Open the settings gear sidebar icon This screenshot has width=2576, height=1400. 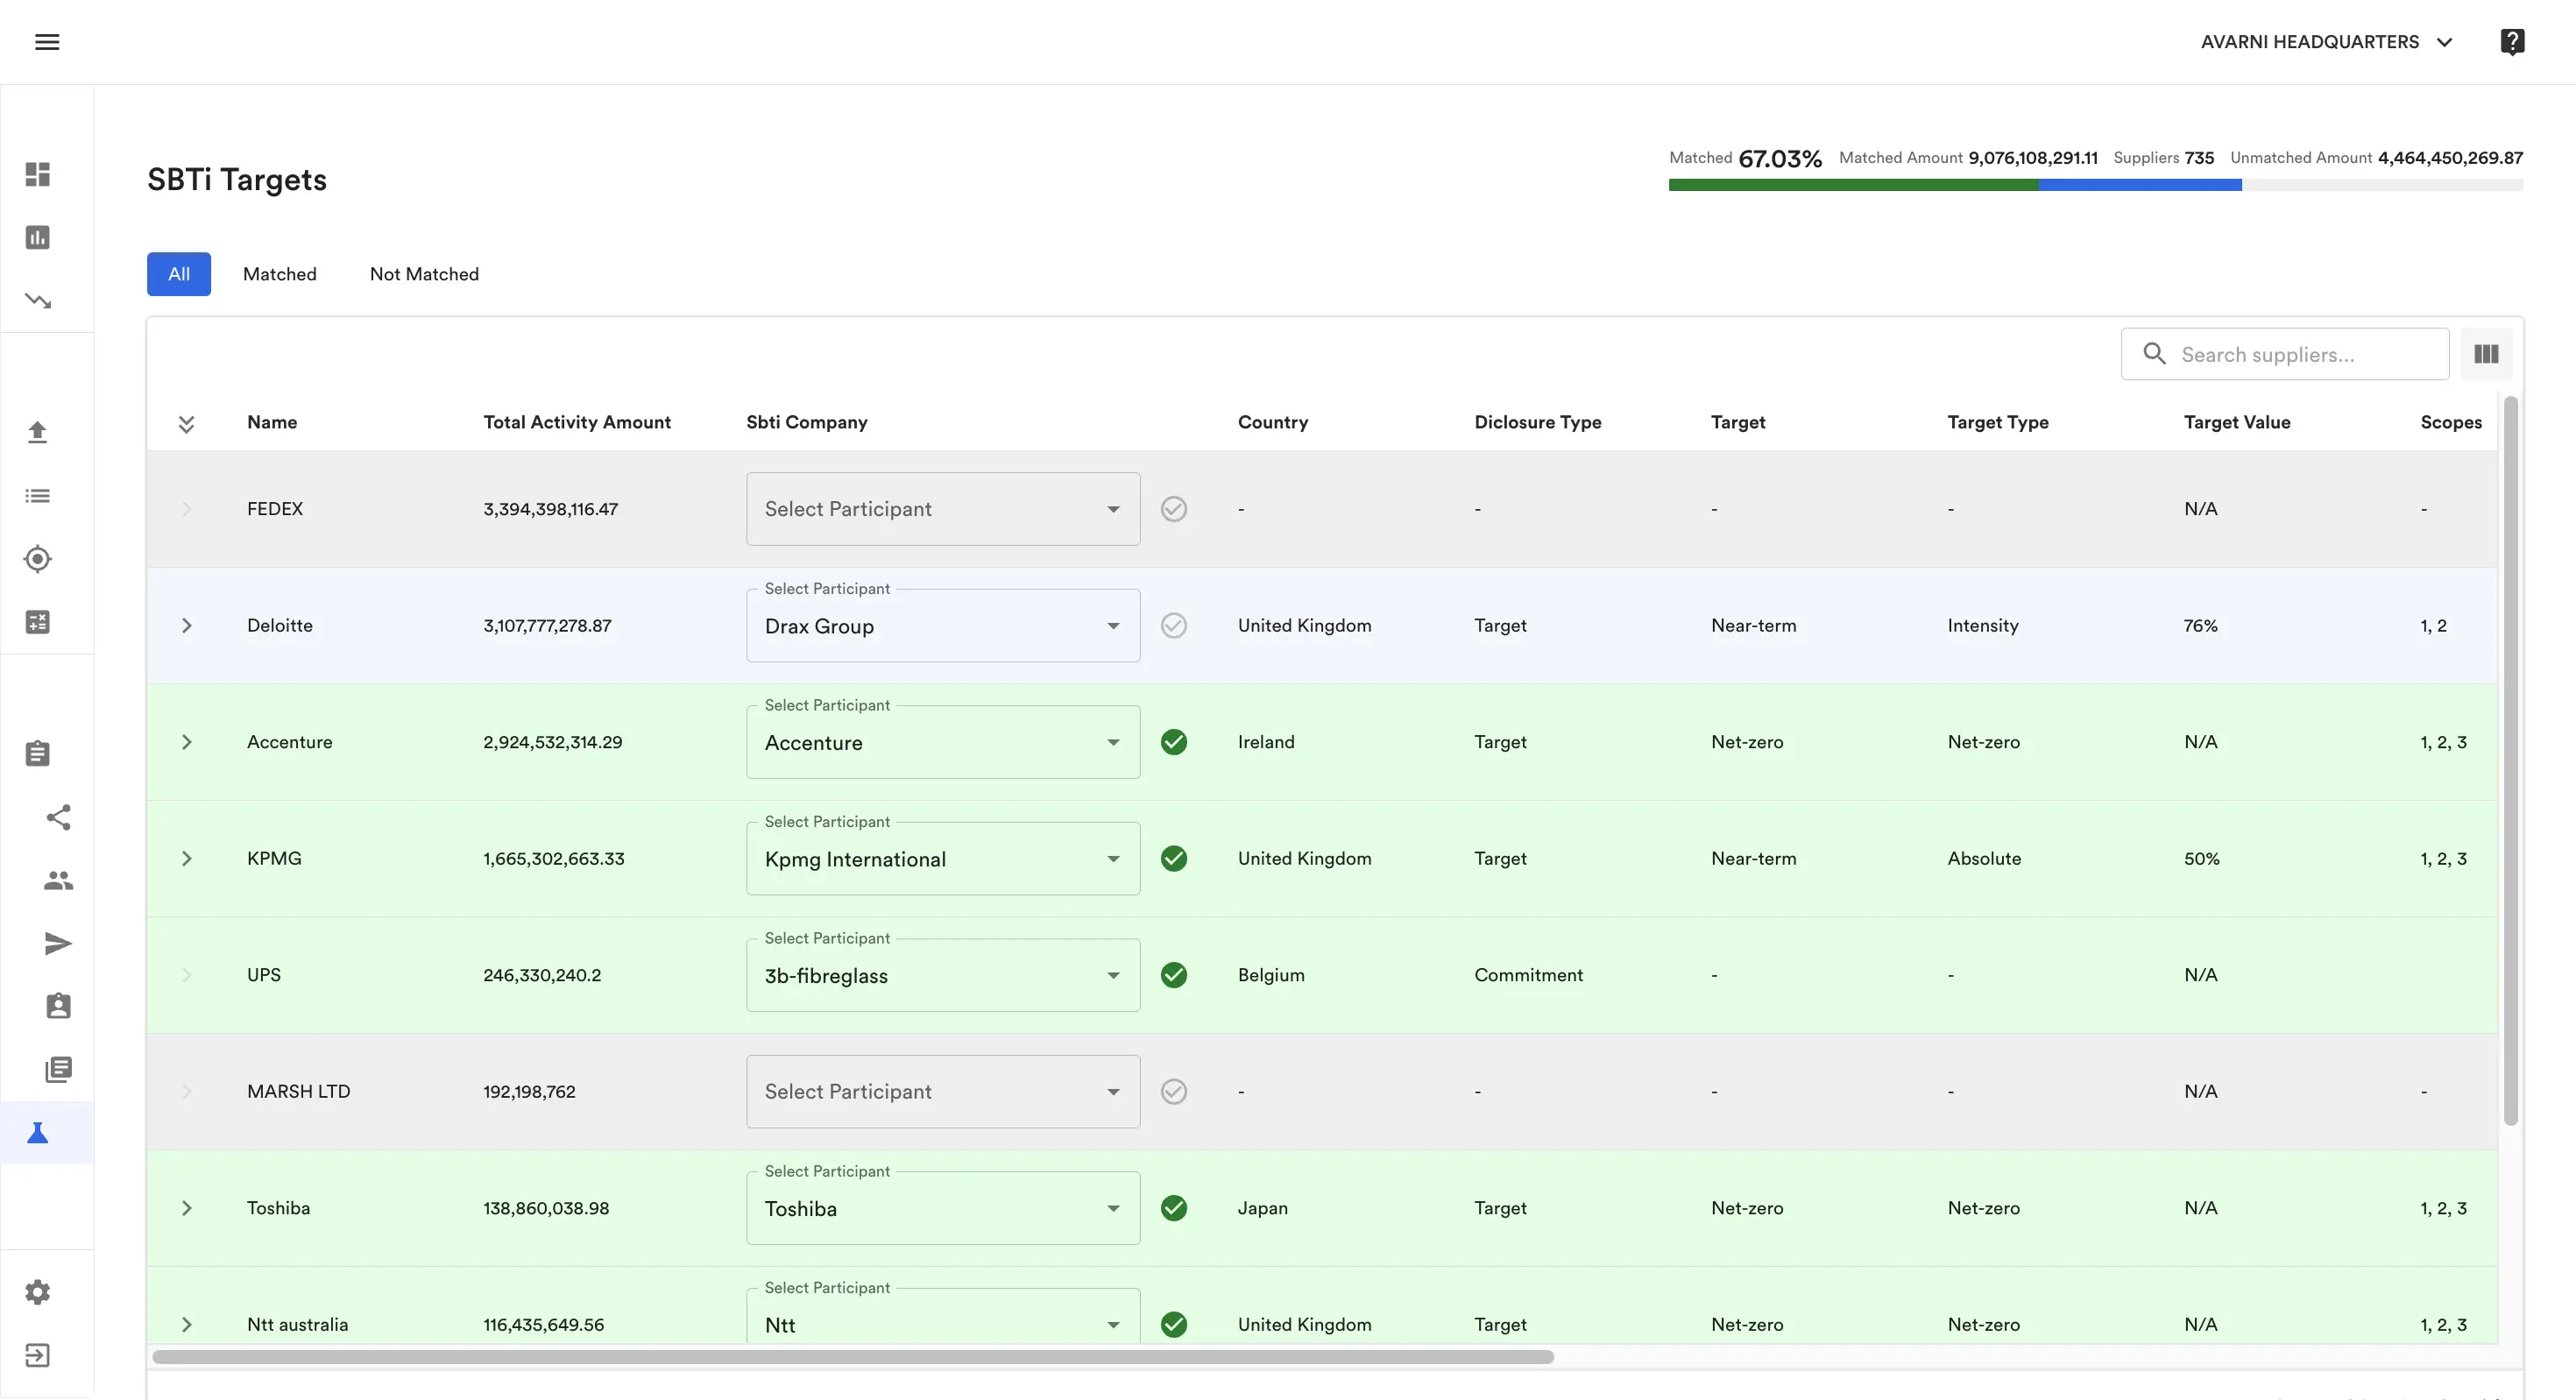(x=38, y=1292)
